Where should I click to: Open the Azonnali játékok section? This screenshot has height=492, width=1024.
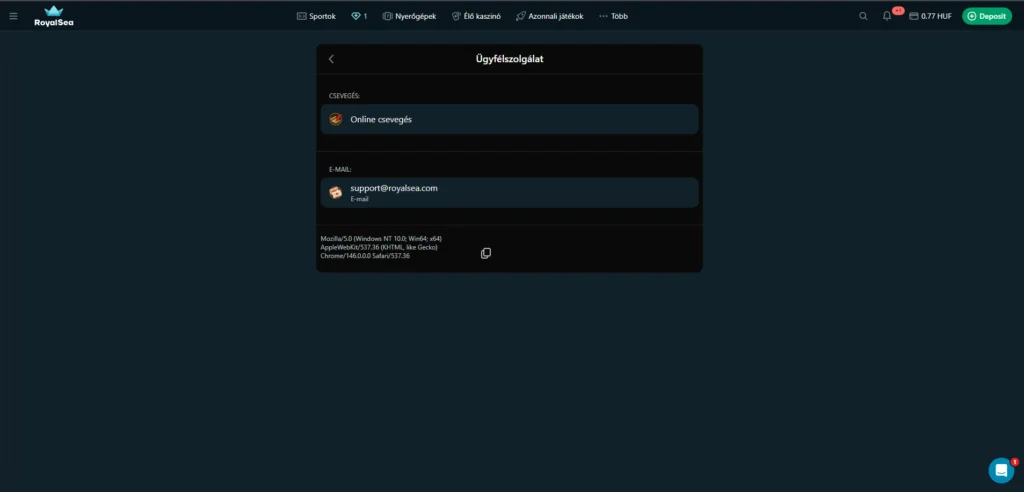point(549,16)
